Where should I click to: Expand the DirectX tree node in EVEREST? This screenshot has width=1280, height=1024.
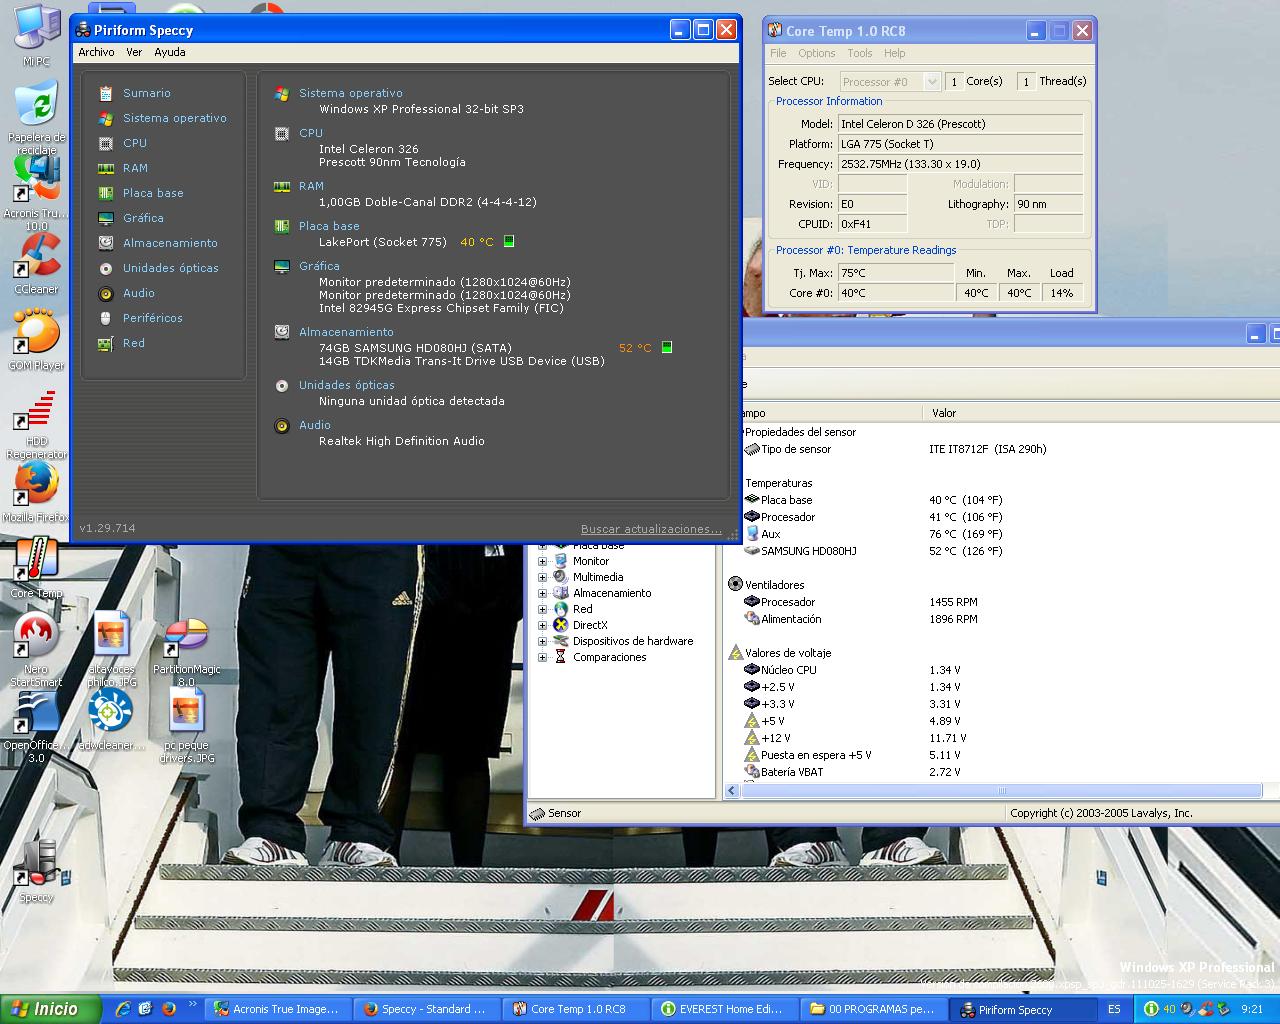543,625
